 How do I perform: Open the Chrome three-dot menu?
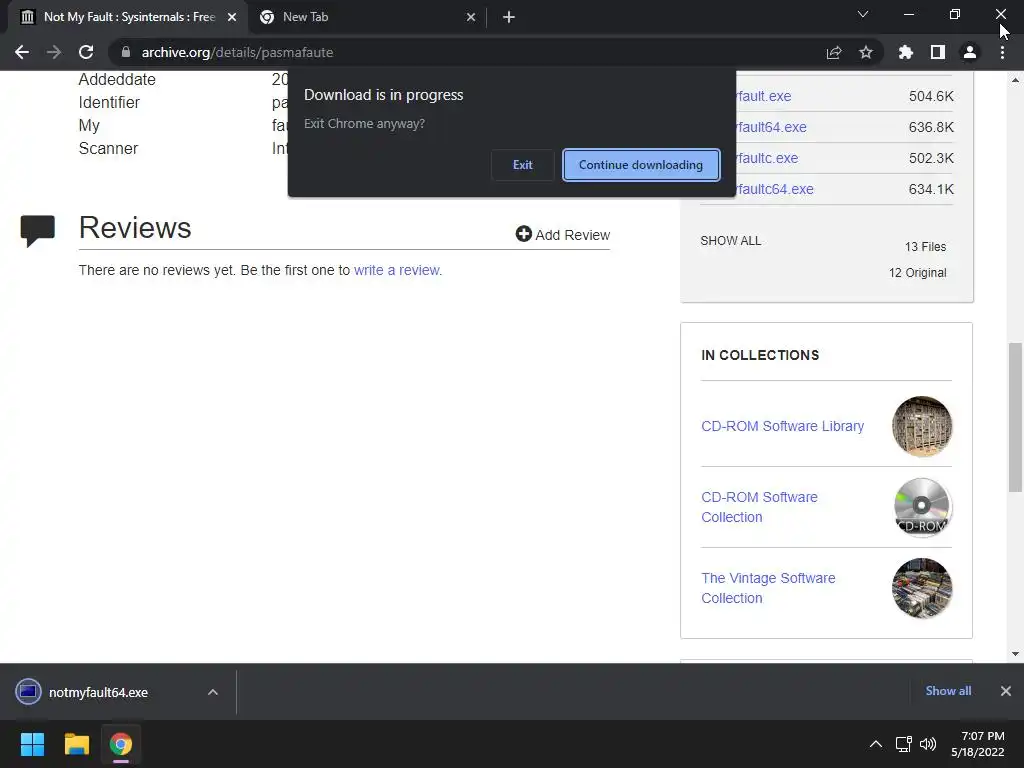coord(1002,52)
